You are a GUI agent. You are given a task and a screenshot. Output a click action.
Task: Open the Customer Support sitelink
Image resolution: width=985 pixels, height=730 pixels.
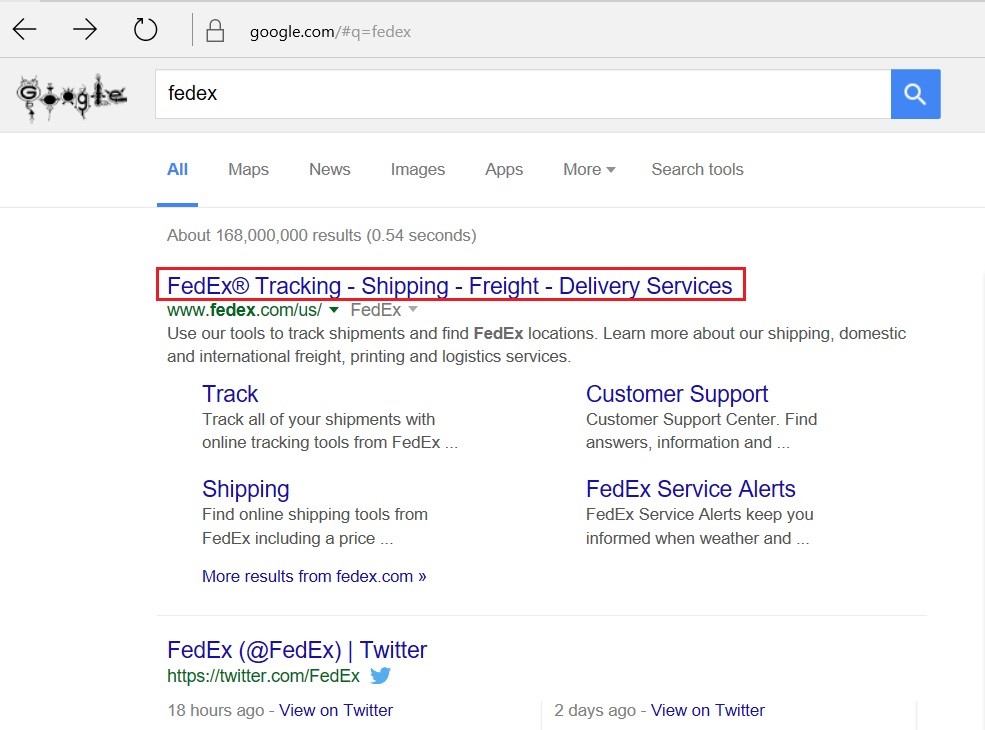click(x=676, y=394)
